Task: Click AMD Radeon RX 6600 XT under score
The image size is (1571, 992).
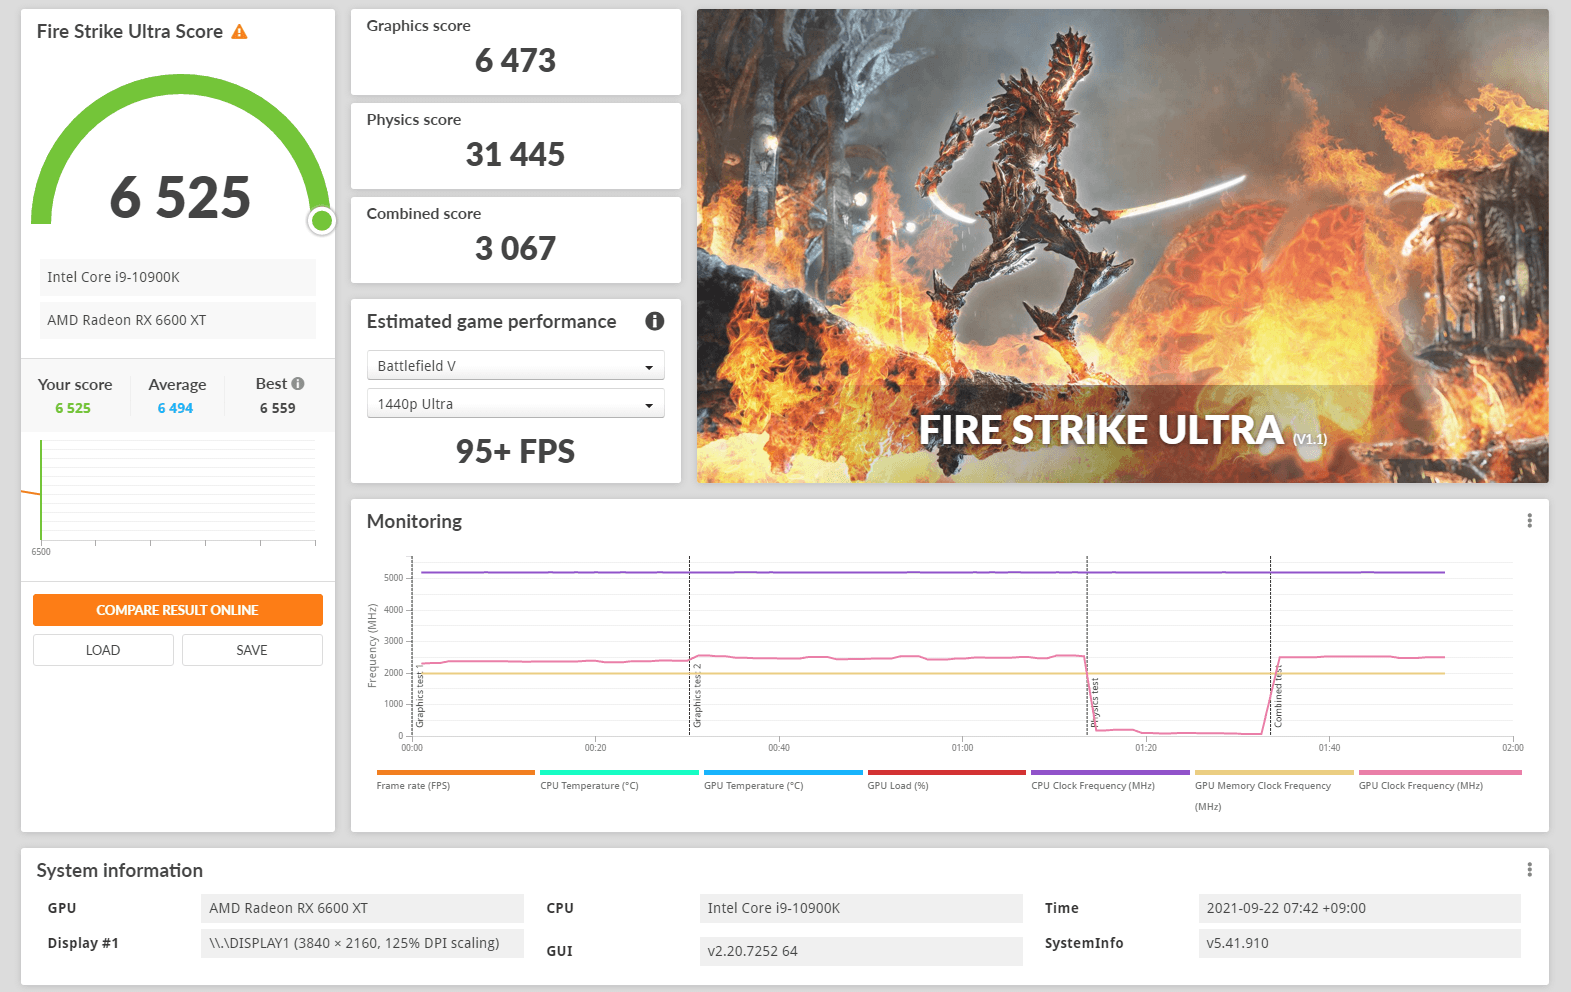Action: click(178, 320)
